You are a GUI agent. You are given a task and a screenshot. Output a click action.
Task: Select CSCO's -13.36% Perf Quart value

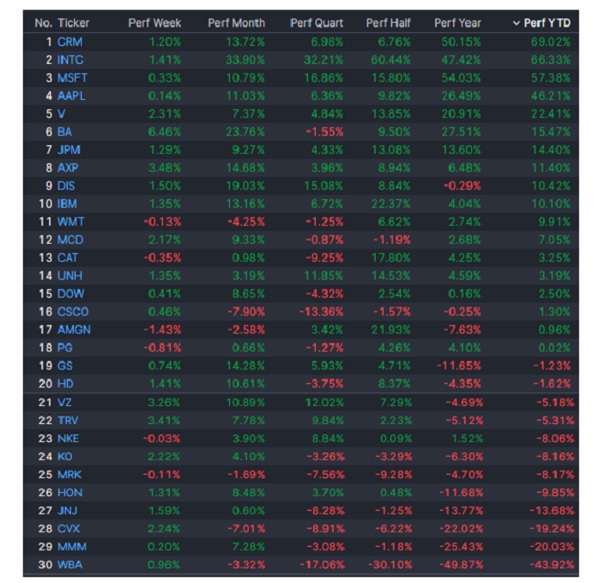click(x=321, y=311)
